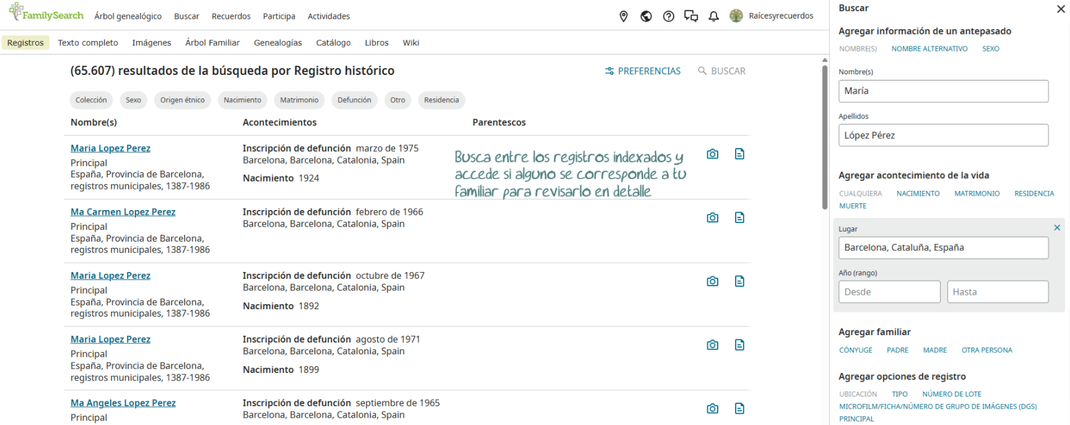1070x425 pixels.
Task: Open the Raícesyrecuerdos user avatar
Action: [x=736, y=16]
